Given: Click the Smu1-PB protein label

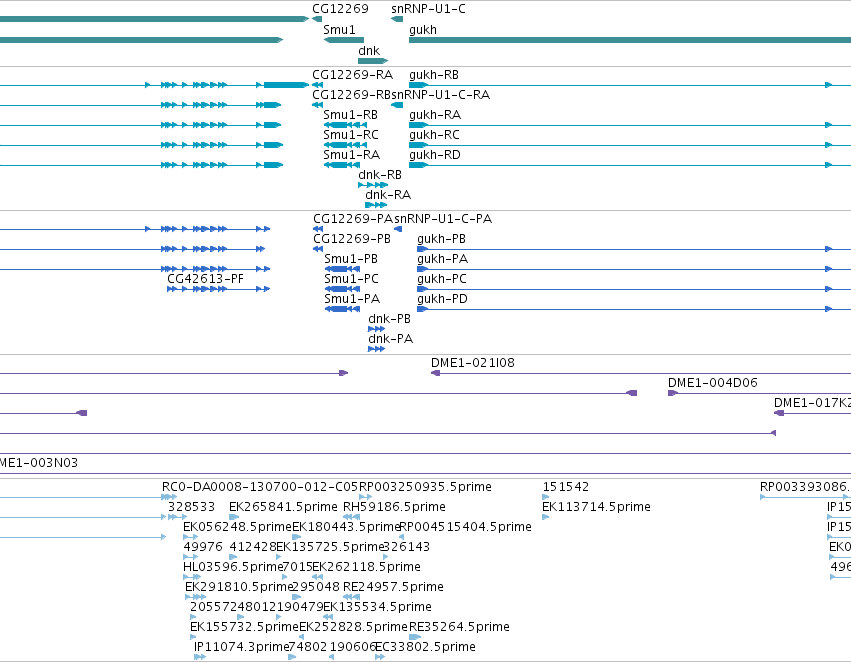Looking at the screenshot, I should pyautogui.click(x=351, y=259).
